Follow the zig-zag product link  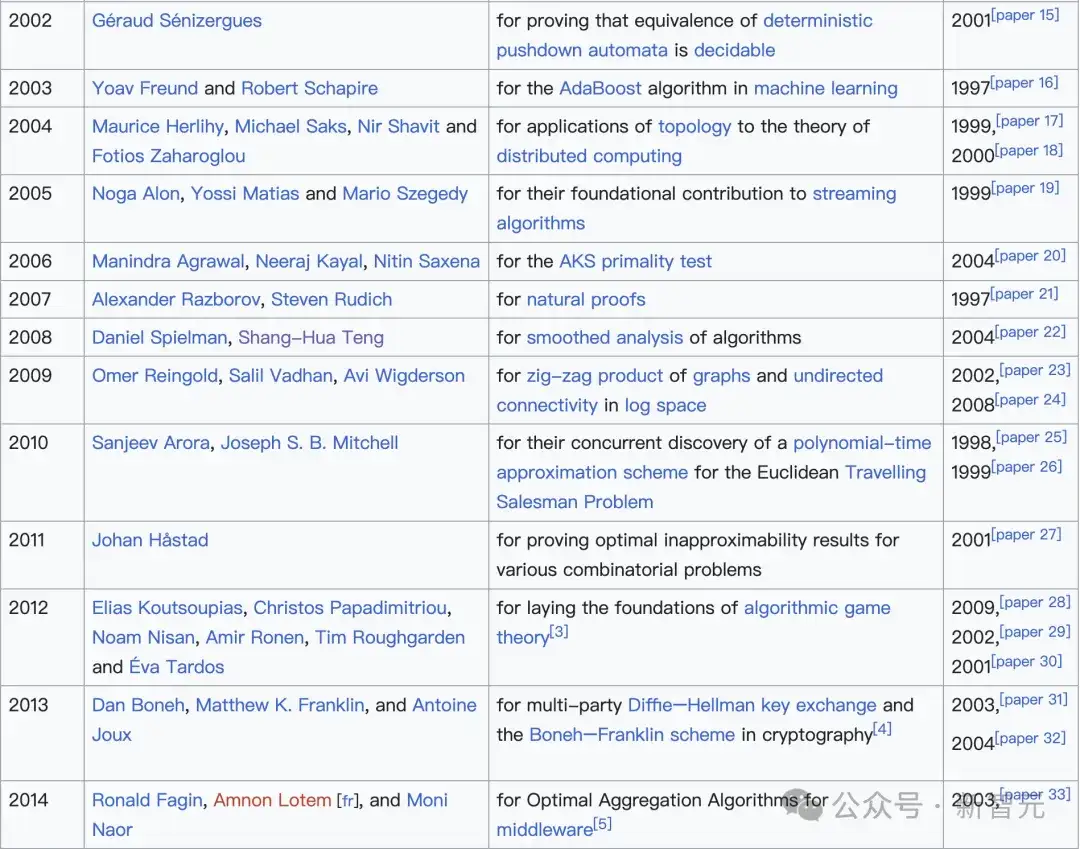coord(594,375)
